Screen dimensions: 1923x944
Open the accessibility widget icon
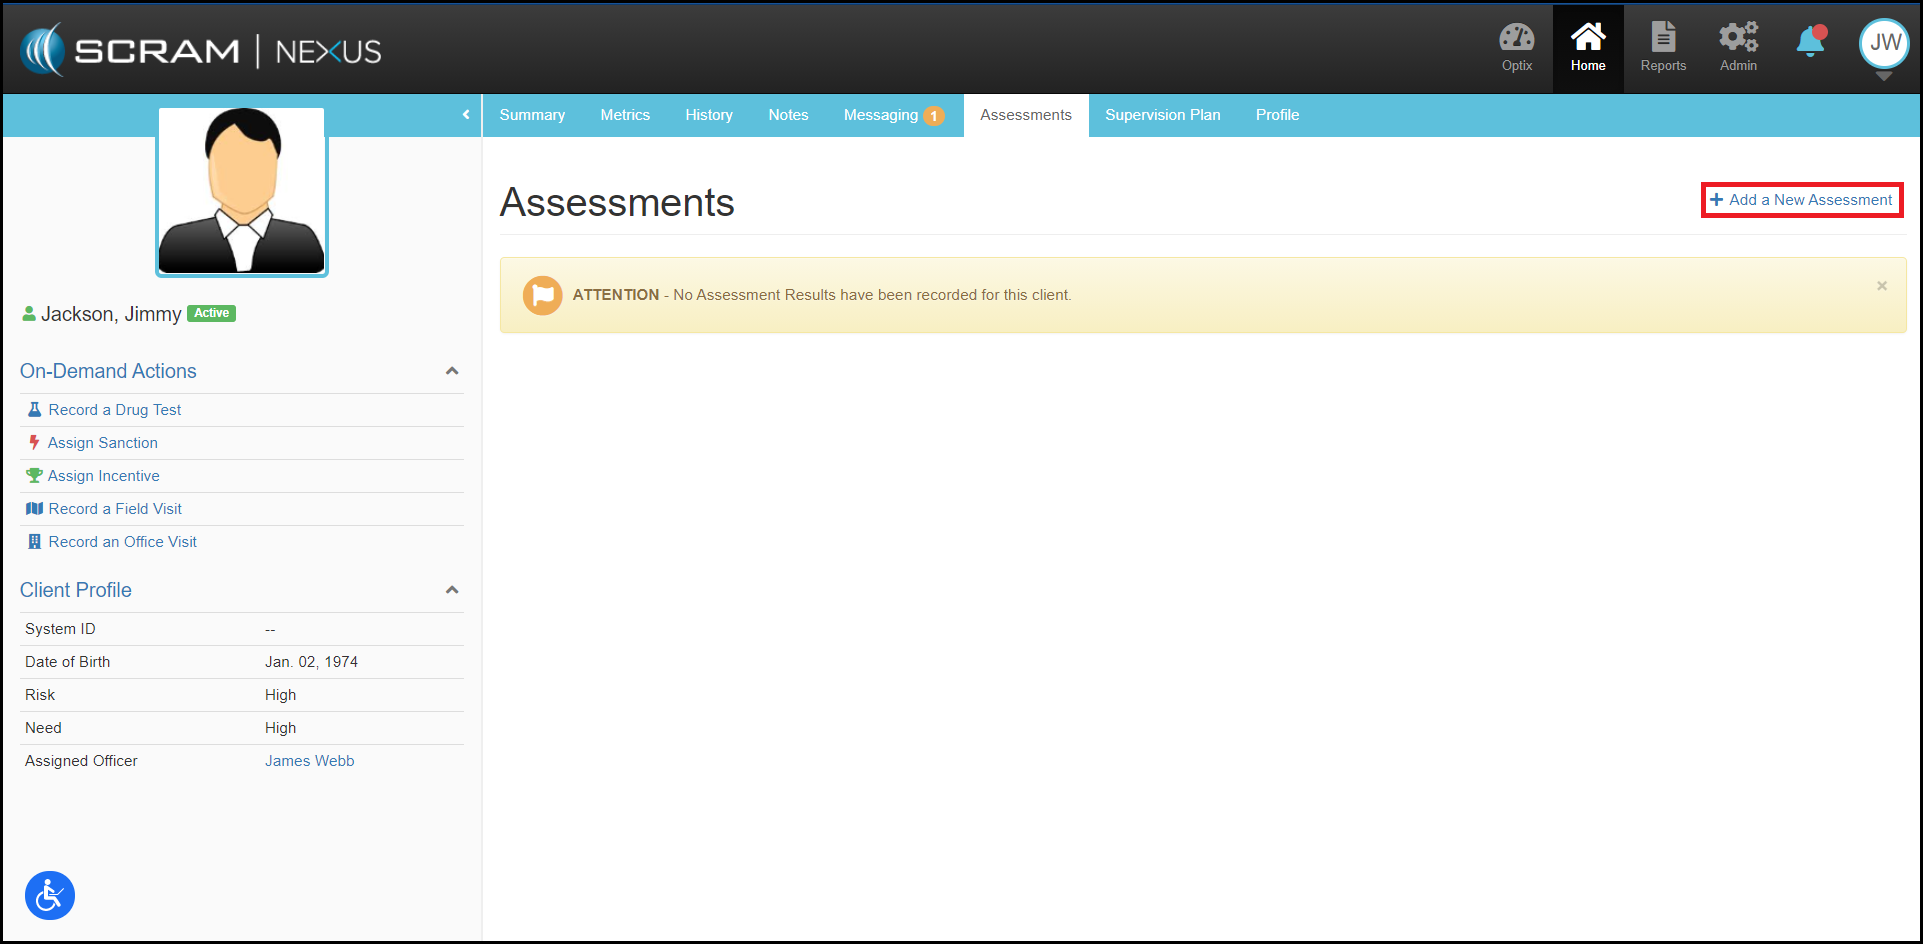point(50,895)
